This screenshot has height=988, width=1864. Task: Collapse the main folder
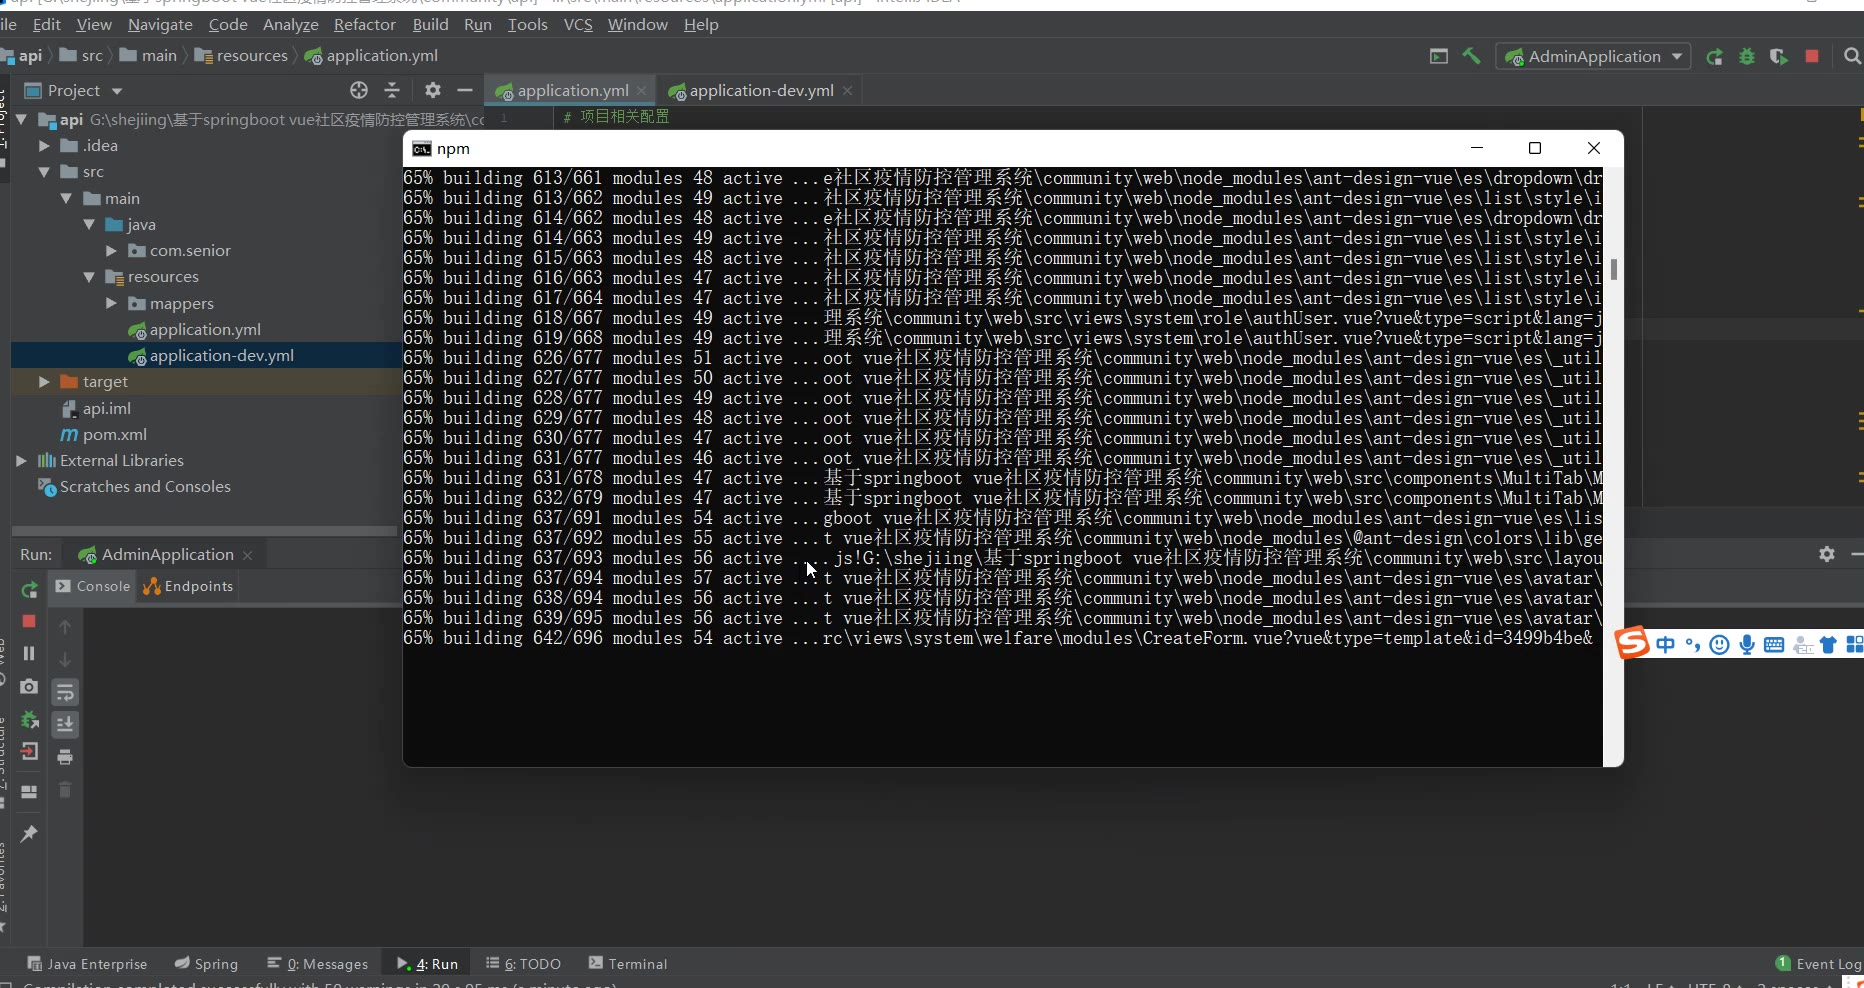(x=66, y=198)
